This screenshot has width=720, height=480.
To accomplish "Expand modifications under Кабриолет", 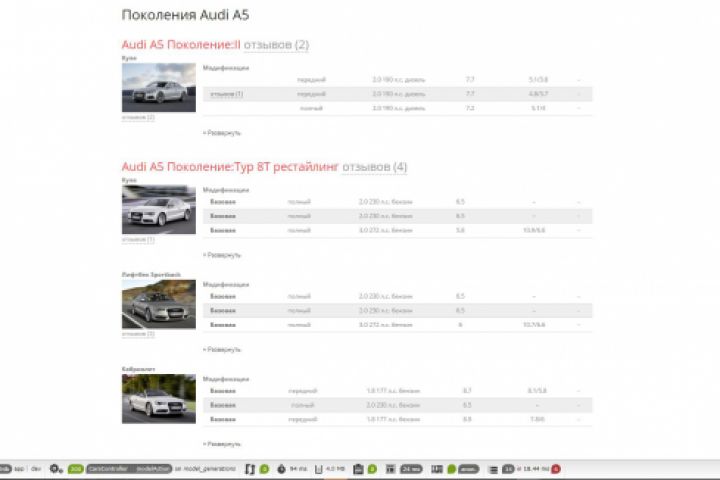I will [x=222, y=445].
